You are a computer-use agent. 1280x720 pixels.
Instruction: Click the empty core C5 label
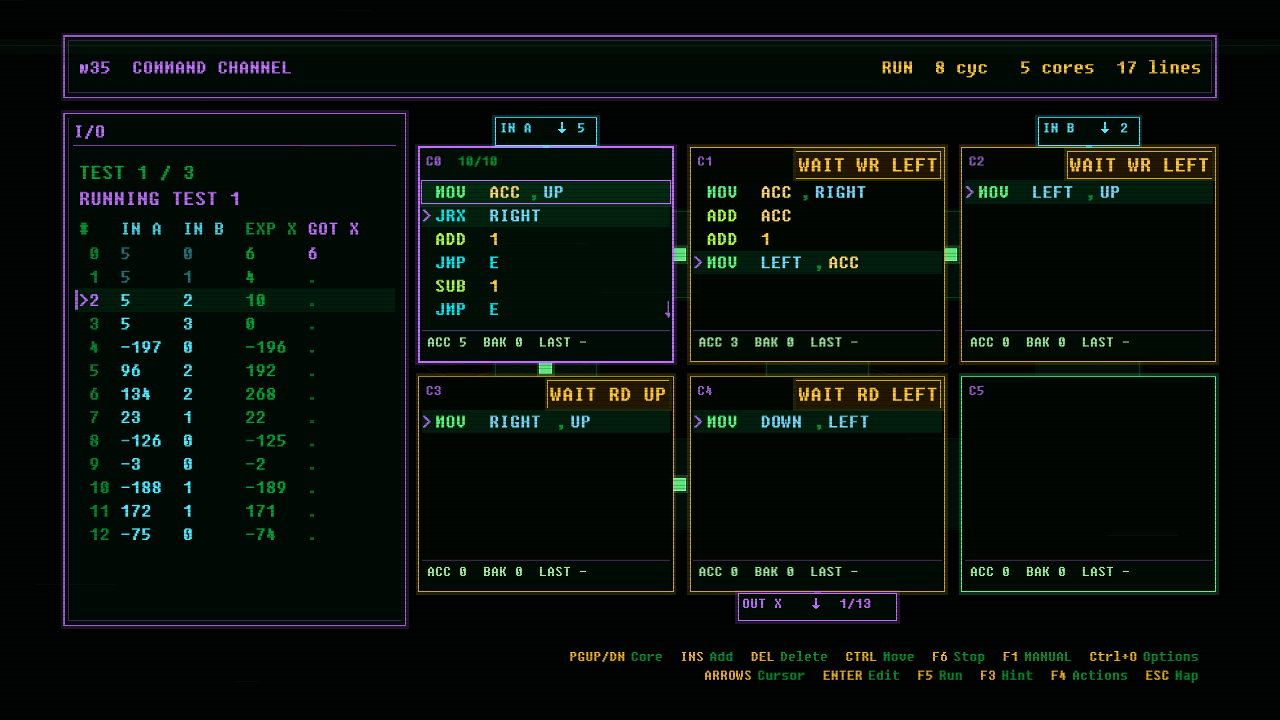coord(977,391)
